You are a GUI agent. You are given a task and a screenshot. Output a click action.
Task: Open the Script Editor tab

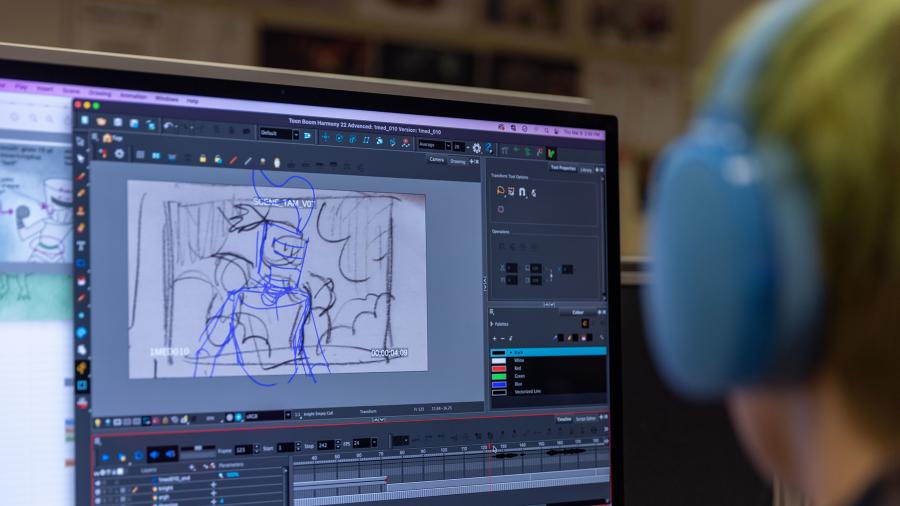point(586,419)
